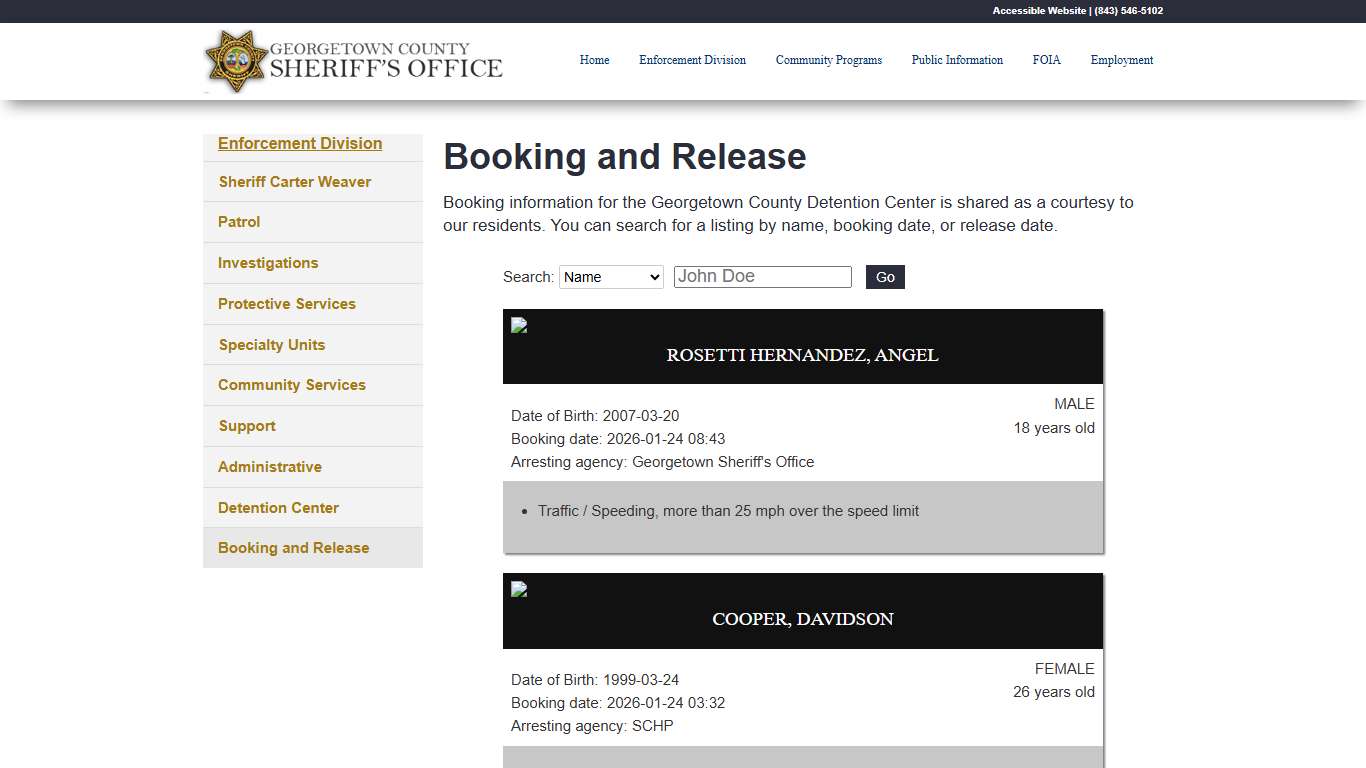Click the broken image icon on Cooper Davidson record
This screenshot has height=768, width=1366.
point(518,589)
